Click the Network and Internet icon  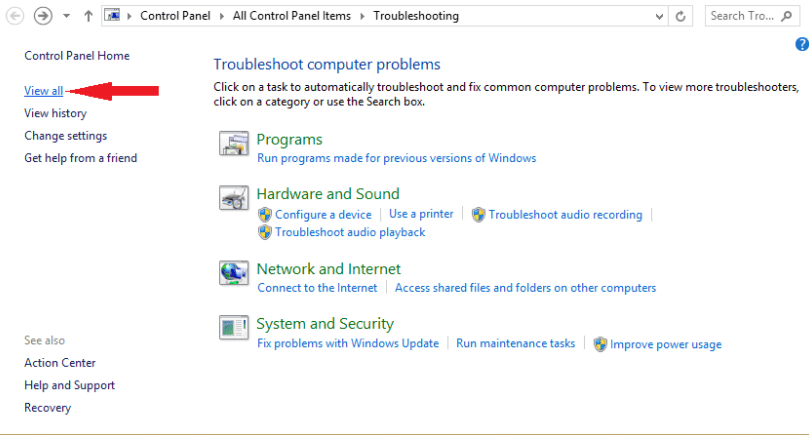(233, 273)
